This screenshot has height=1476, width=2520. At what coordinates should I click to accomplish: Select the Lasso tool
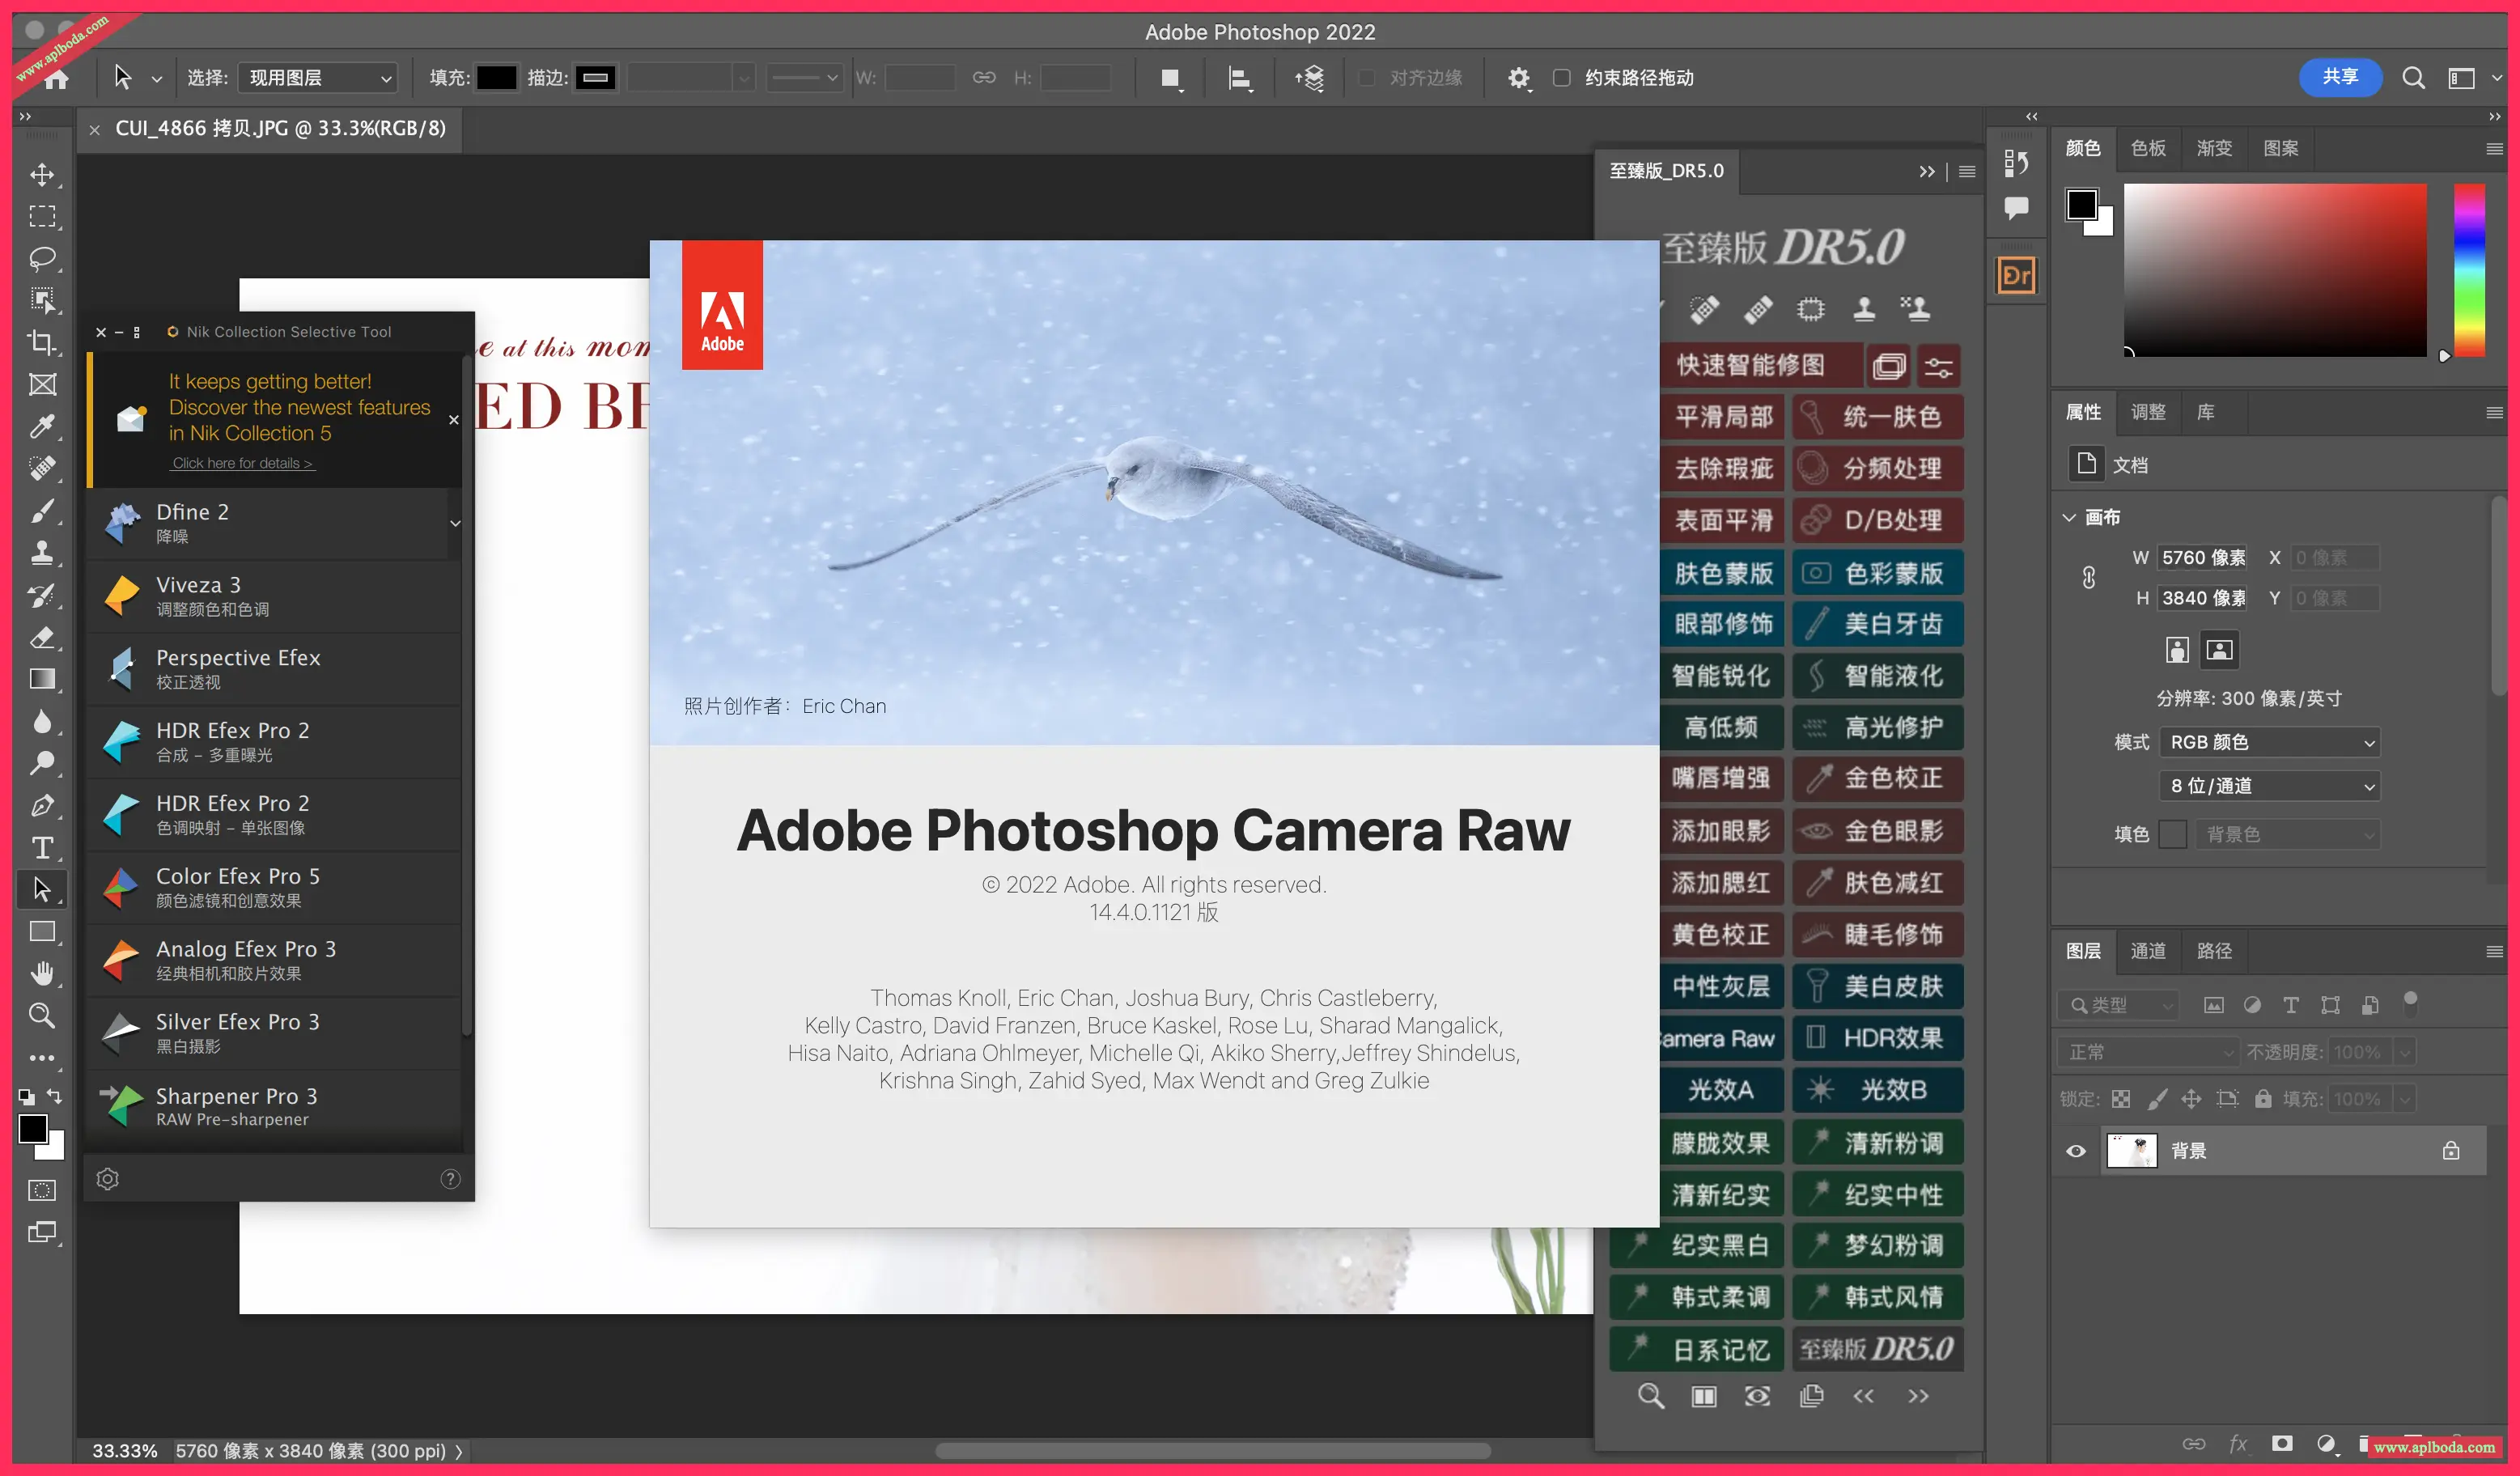click(x=42, y=259)
